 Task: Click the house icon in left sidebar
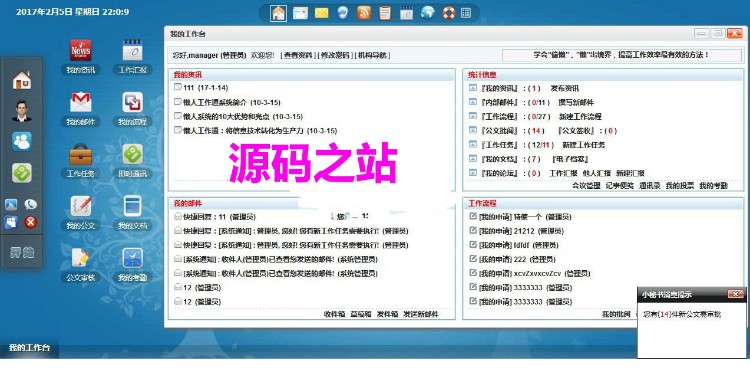(22, 79)
